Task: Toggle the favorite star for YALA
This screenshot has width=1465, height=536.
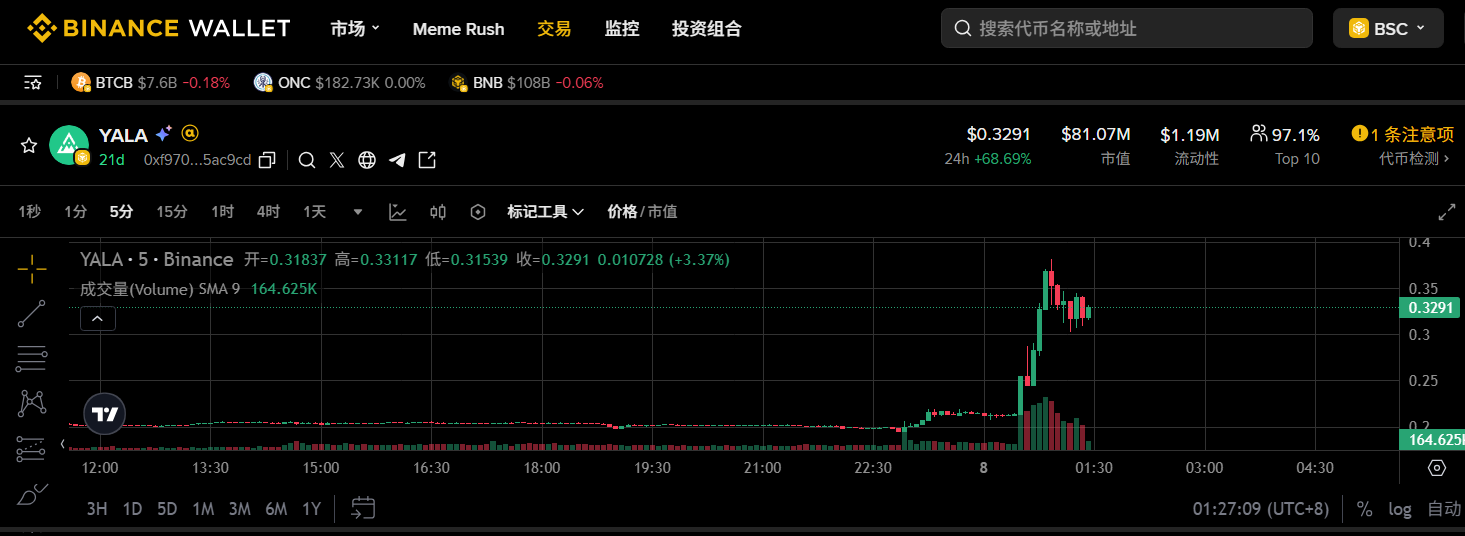Action: (29, 146)
